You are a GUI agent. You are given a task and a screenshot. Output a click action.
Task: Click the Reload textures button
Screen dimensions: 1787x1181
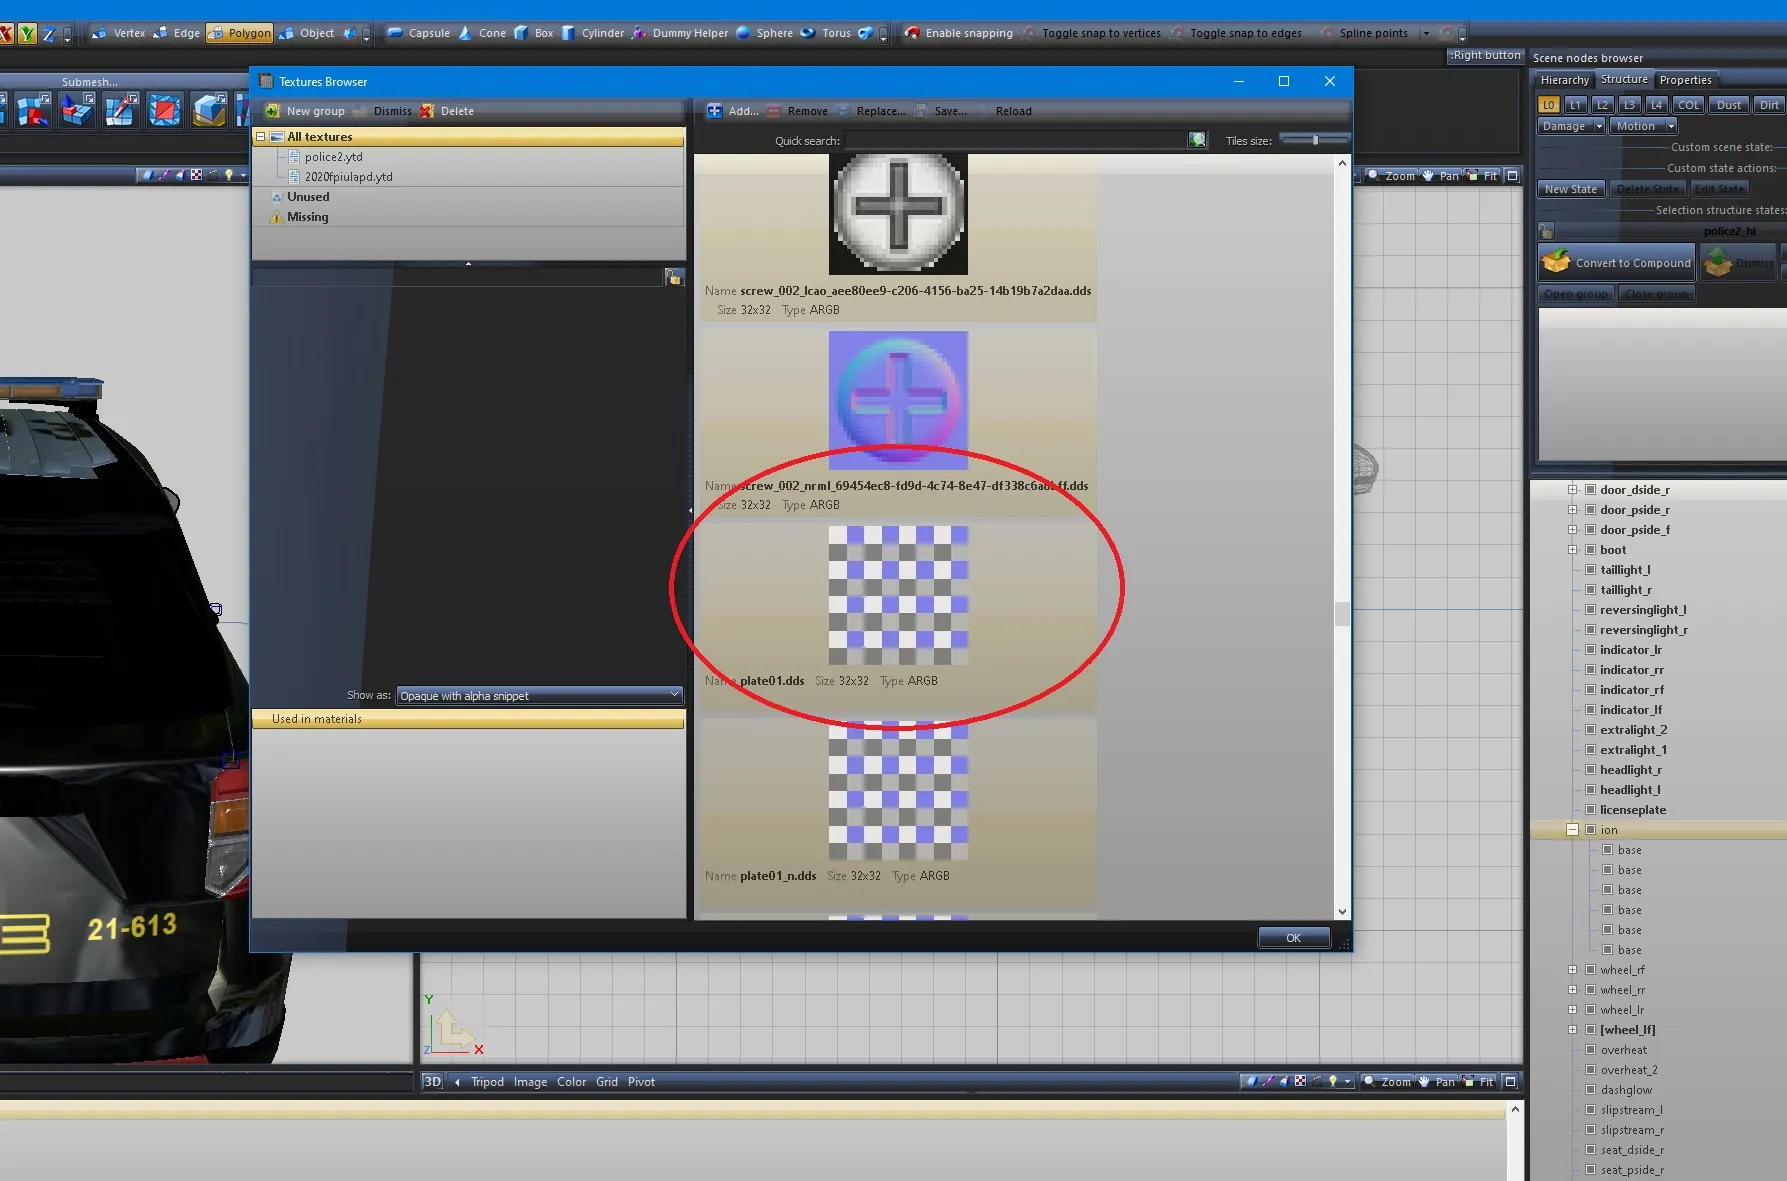tap(1013, 111)
